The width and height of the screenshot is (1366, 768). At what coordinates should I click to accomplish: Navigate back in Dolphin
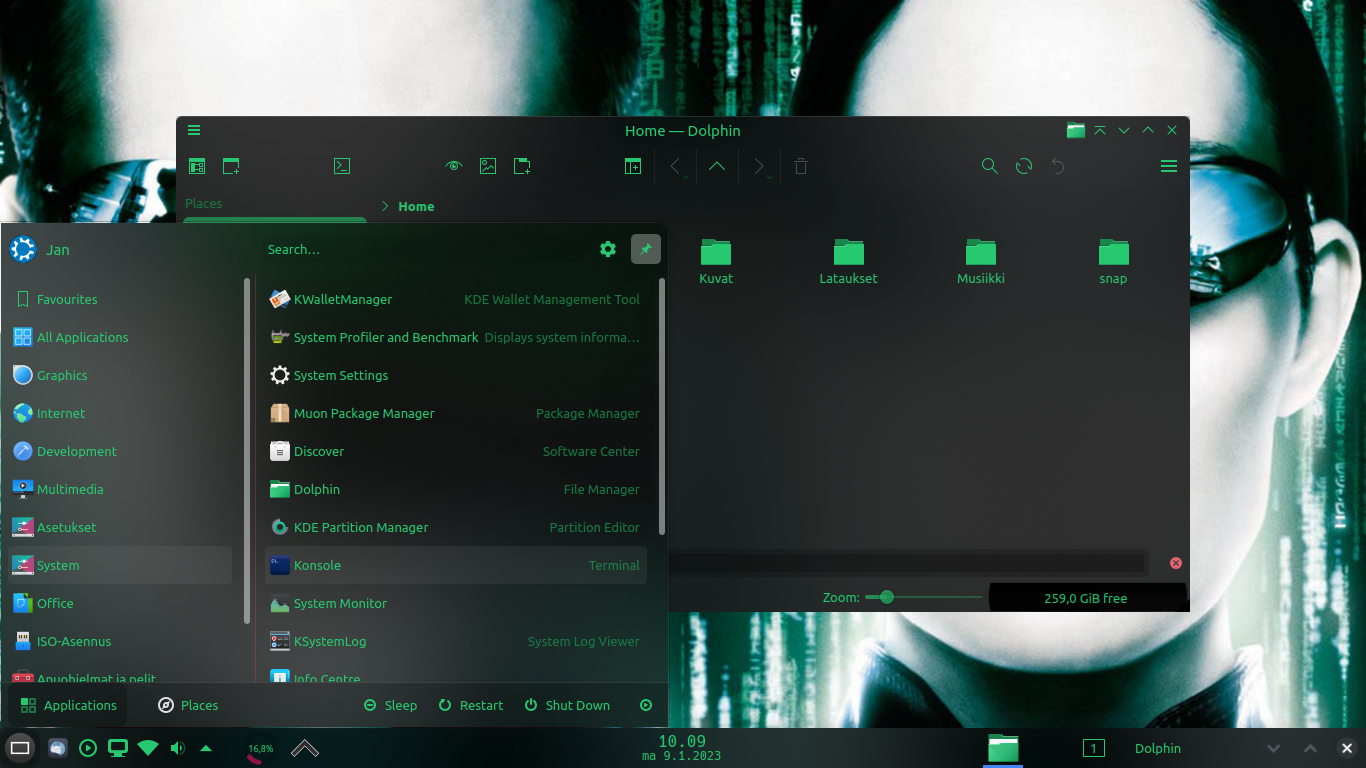point(675,166)
